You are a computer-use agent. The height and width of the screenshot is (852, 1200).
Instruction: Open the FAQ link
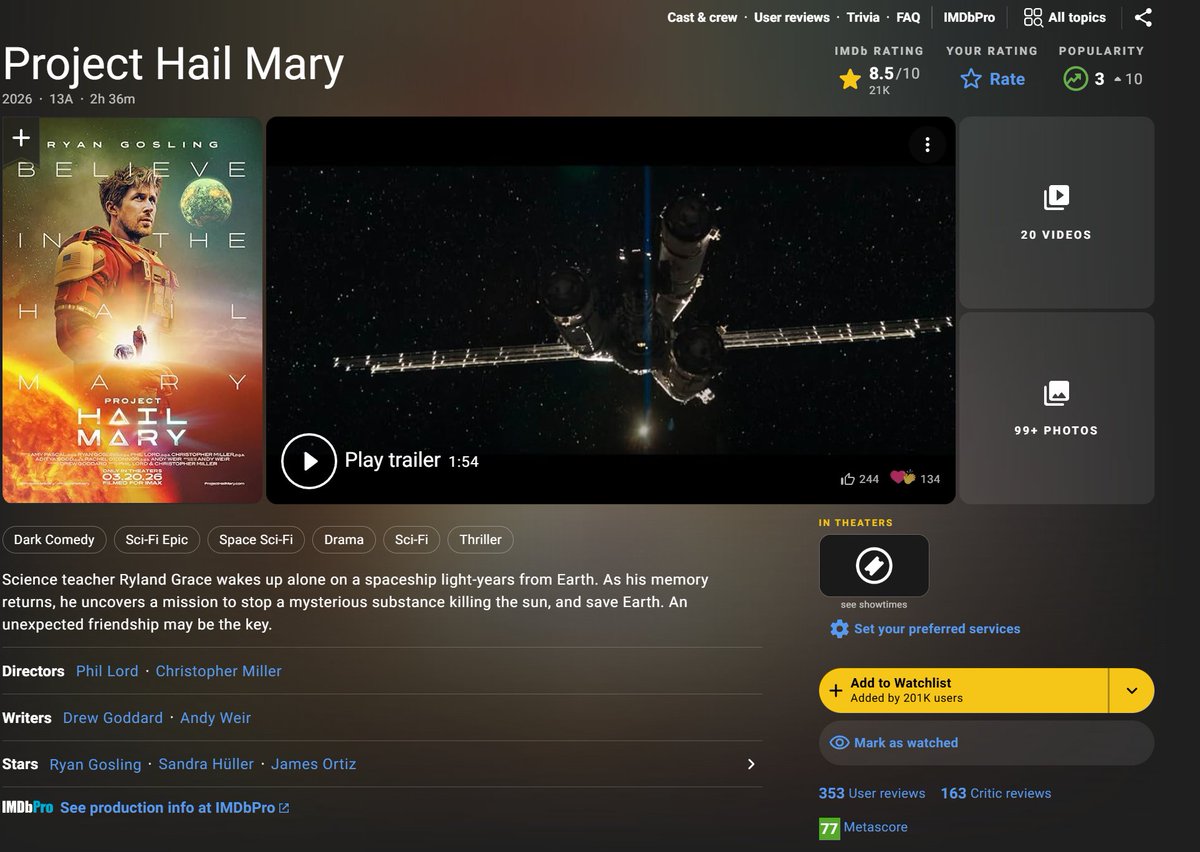[x=908, y=17]
